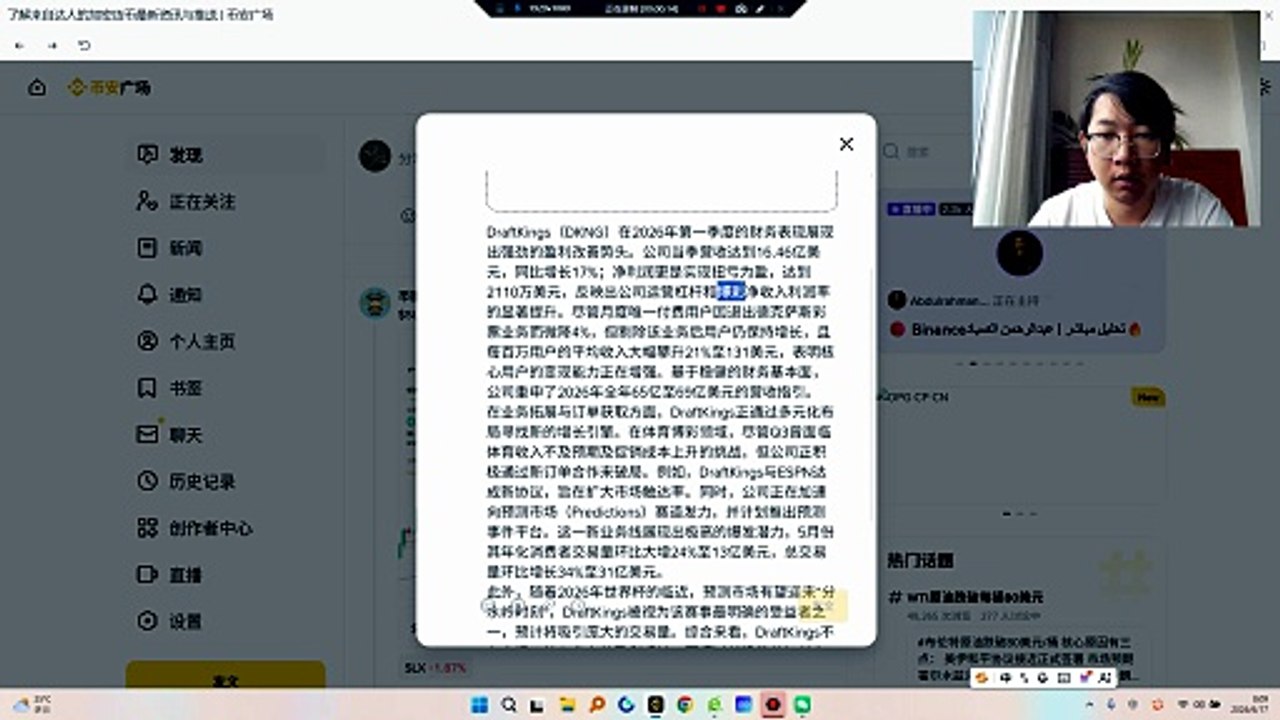Click the Discover icon next to 发现
Image resolution: width=1280 pixels, height=720 pixels.
coord(147,155)
